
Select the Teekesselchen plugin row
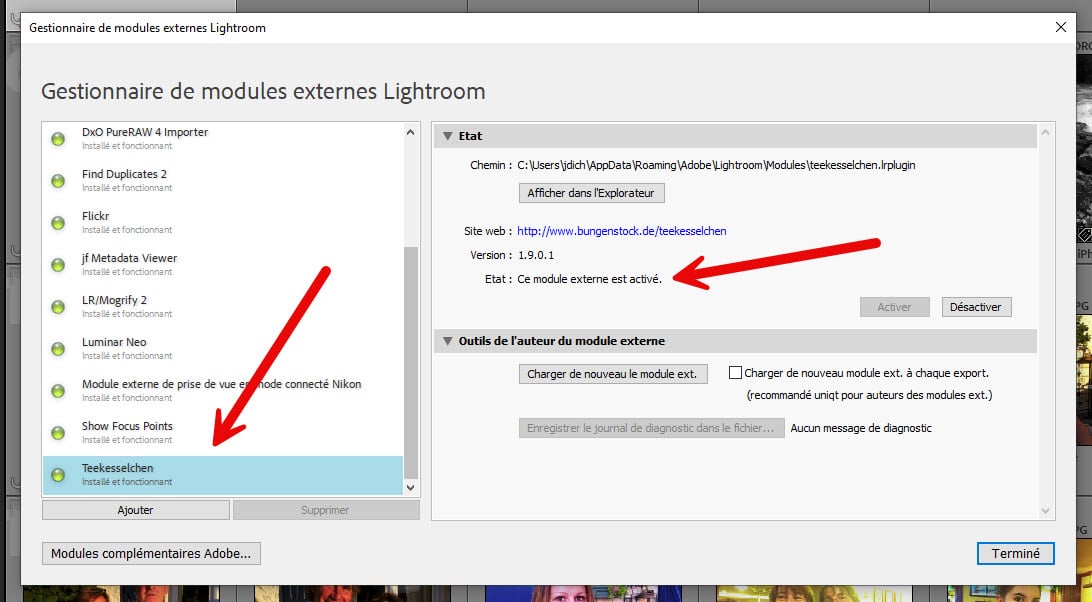click(x=223, y=475)
